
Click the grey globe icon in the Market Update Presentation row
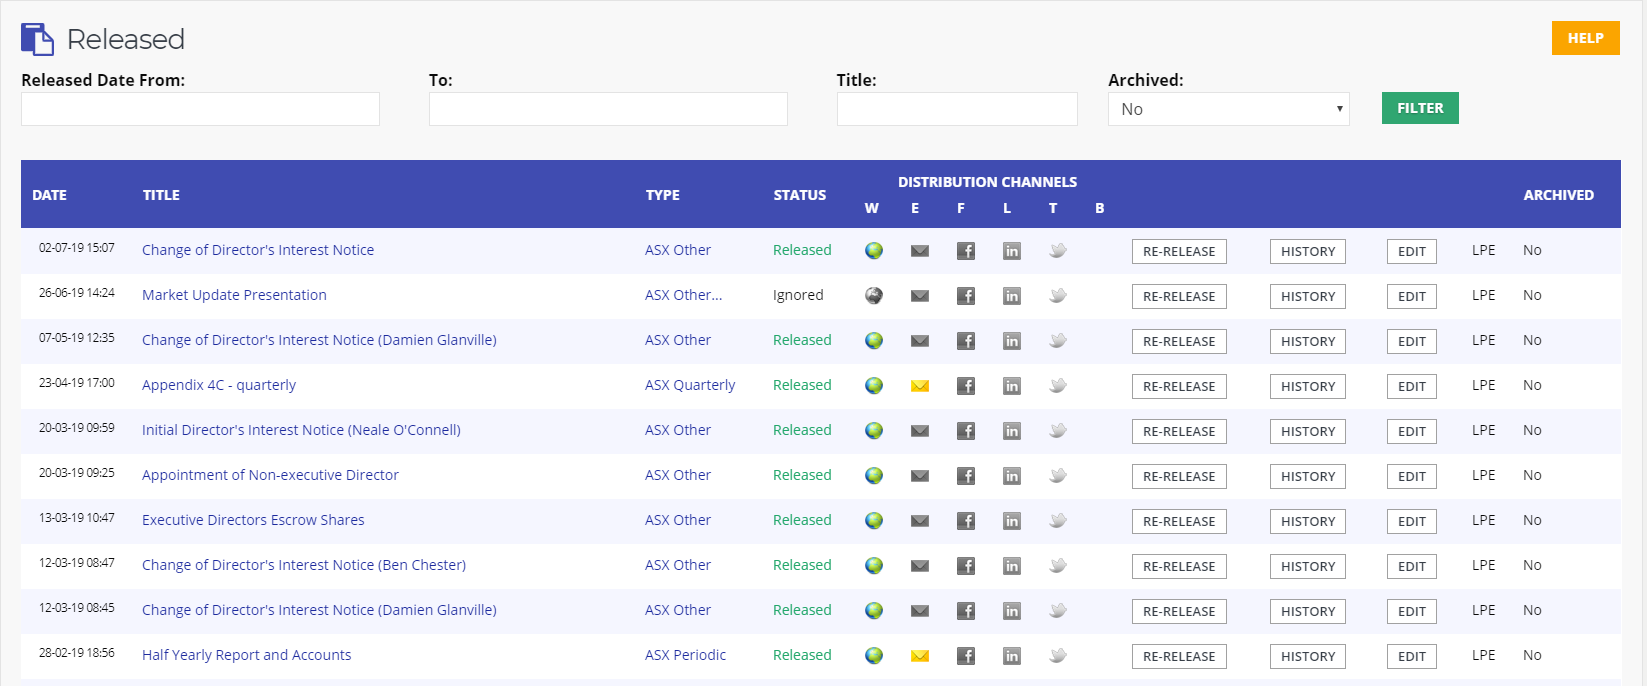[874, 296]
